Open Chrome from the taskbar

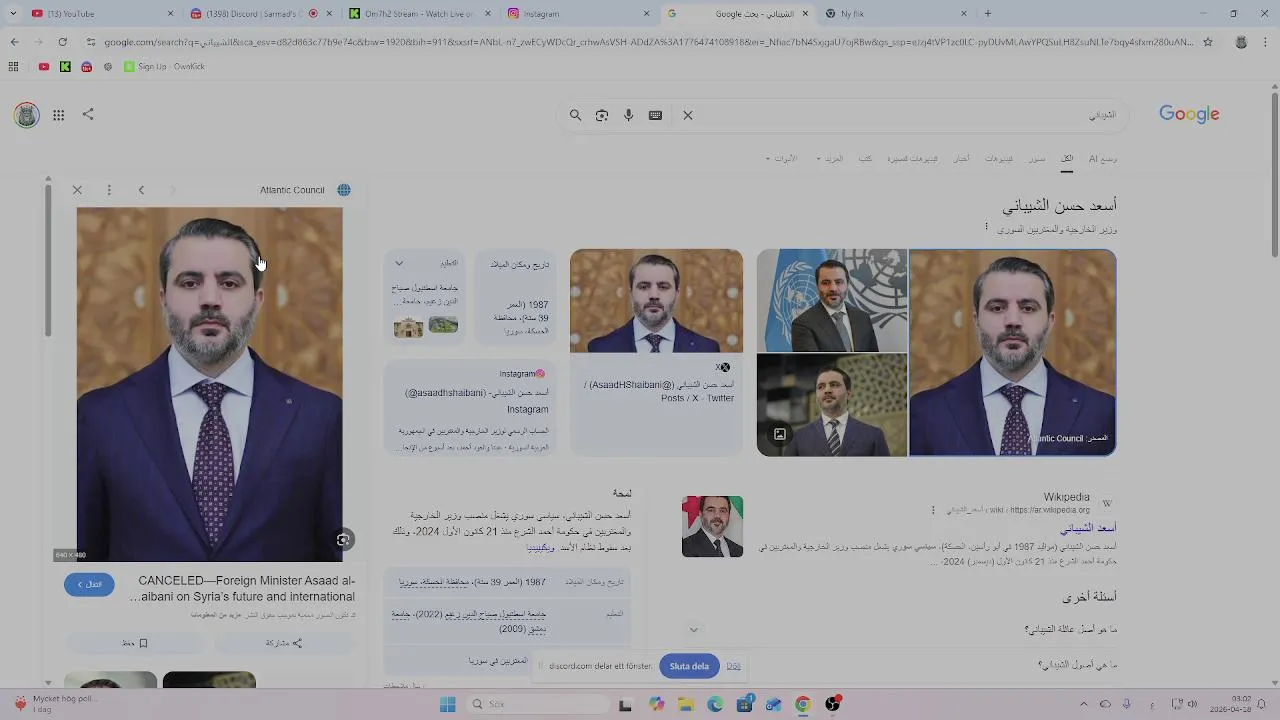point(802,705)
